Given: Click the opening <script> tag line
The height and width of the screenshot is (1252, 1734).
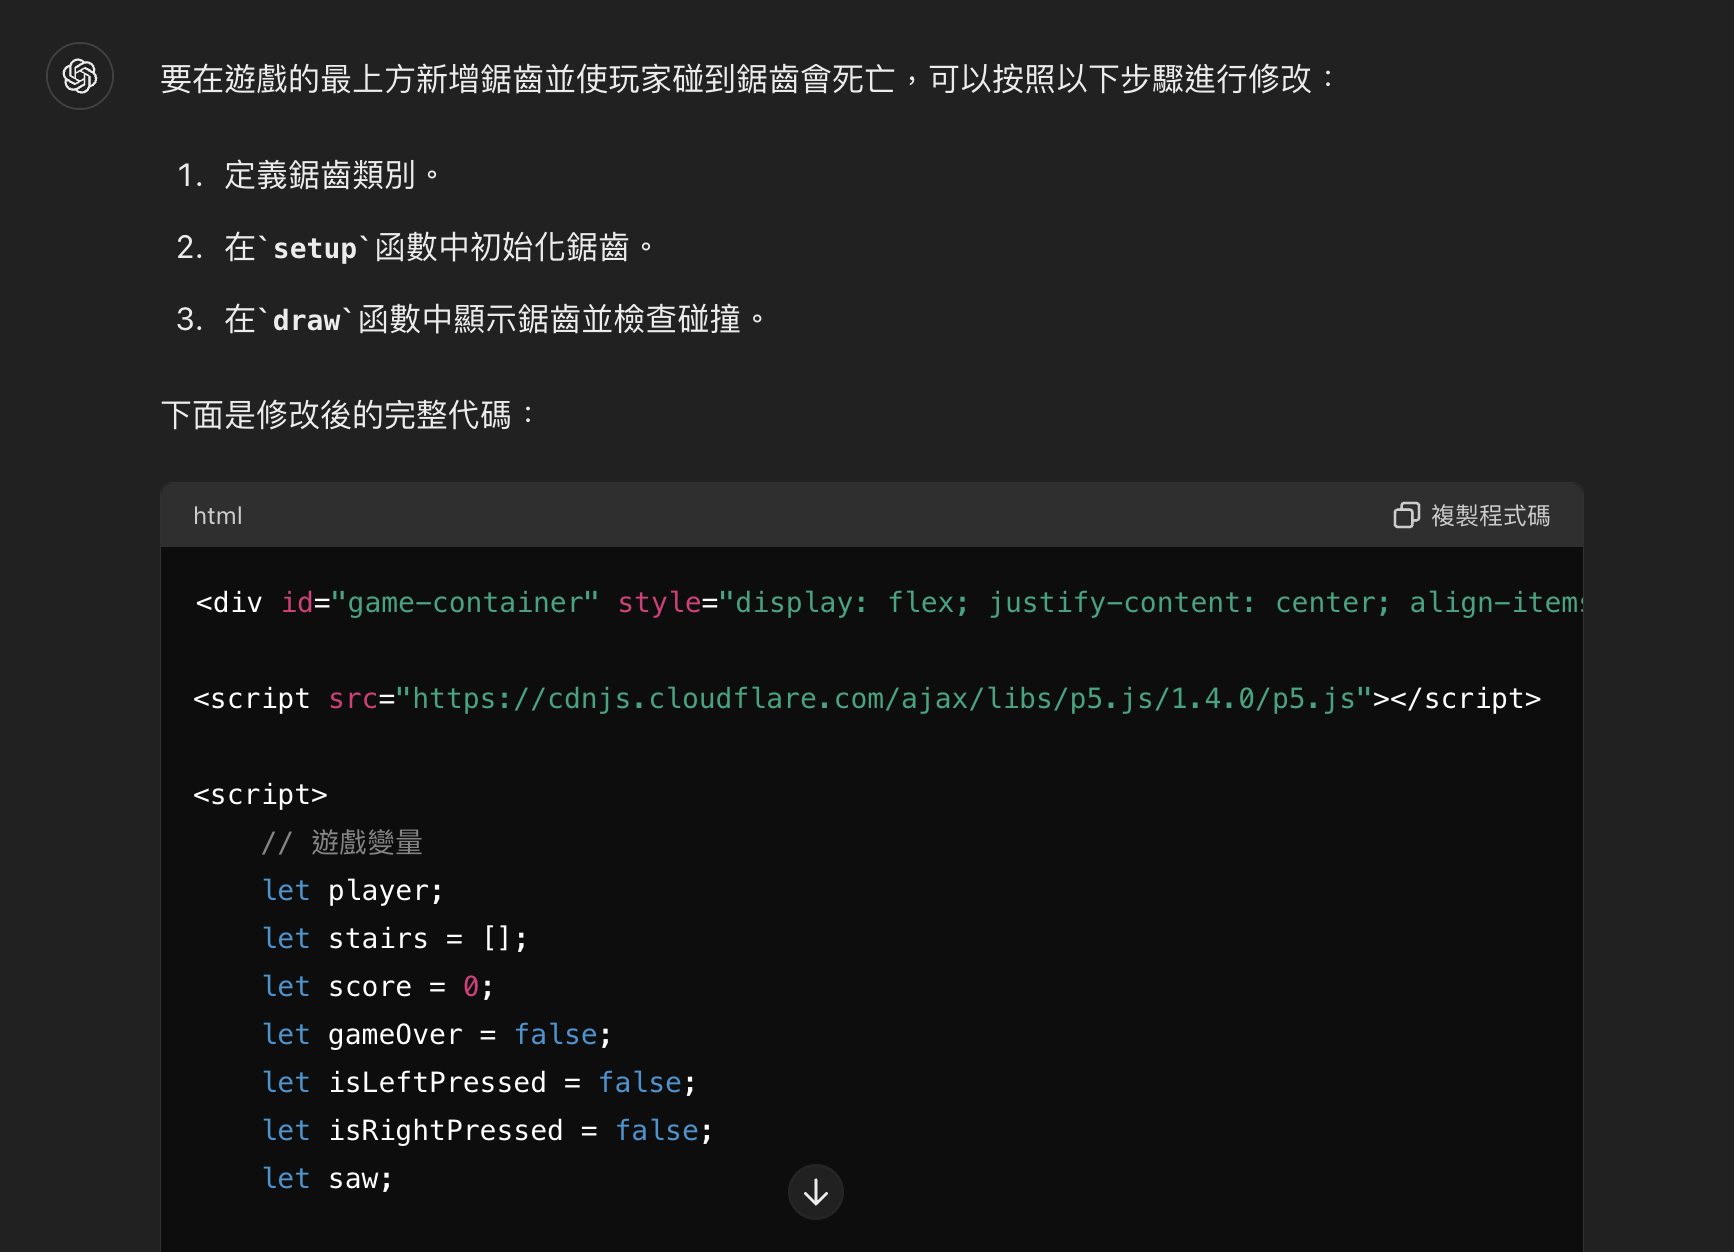Looking at the screenshot, I should click(x=261, y=794).
